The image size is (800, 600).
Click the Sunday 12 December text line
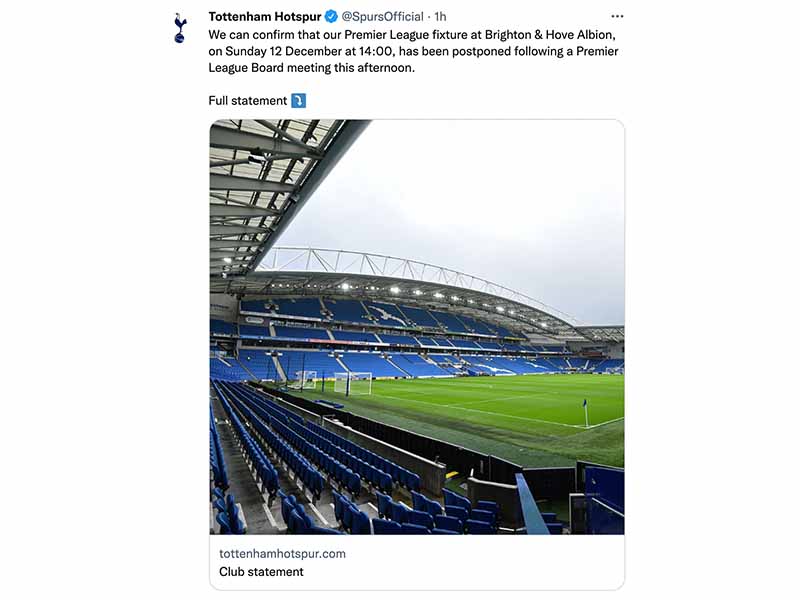(x=413, y=51)
